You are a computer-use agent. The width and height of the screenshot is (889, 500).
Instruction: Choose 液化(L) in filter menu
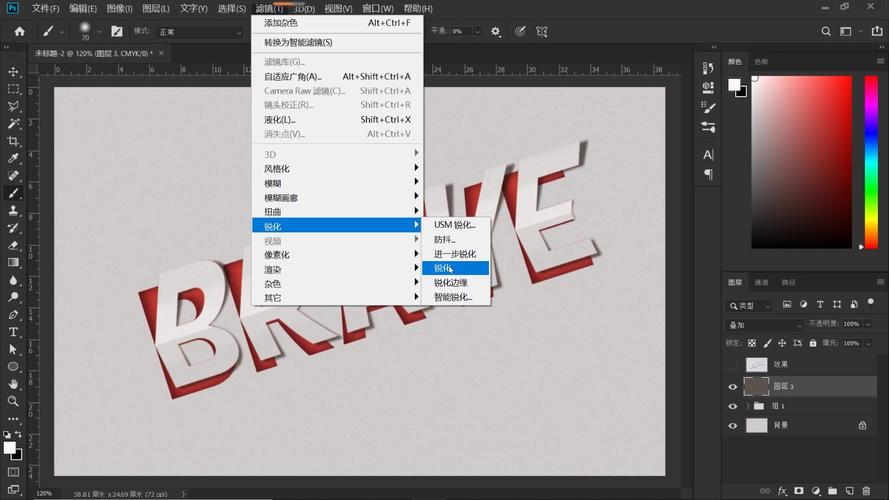[x=337, y=120]
